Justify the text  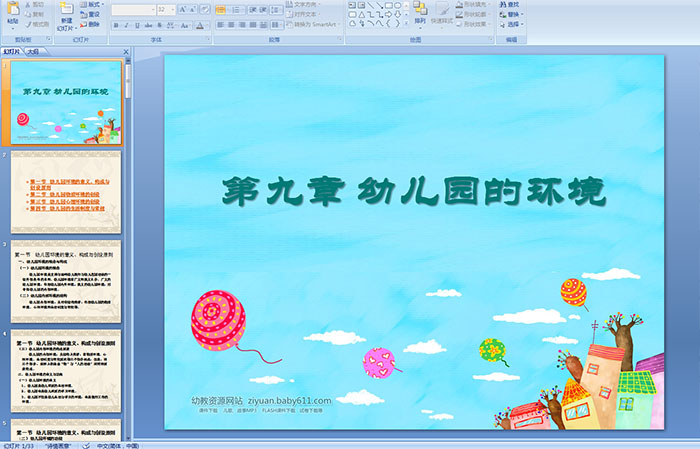tap(253, 25)
